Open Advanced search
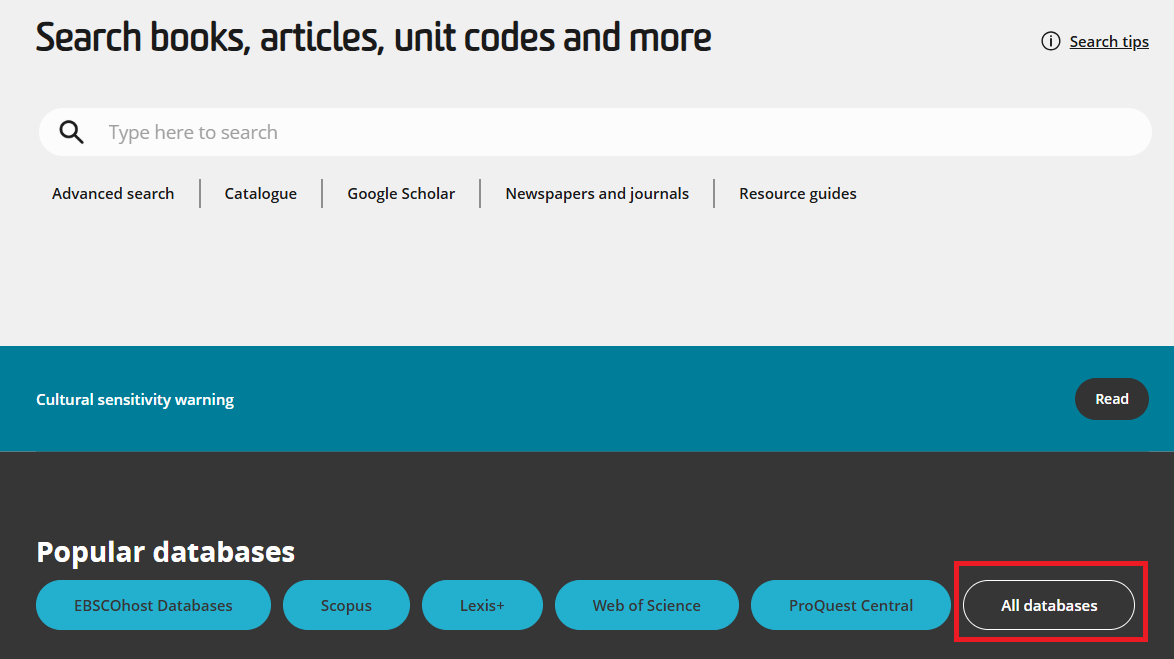 (113, 194)
